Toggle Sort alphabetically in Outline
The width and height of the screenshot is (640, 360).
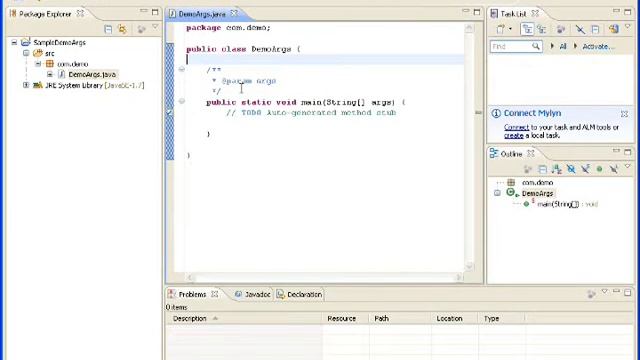tap(556, 169)
